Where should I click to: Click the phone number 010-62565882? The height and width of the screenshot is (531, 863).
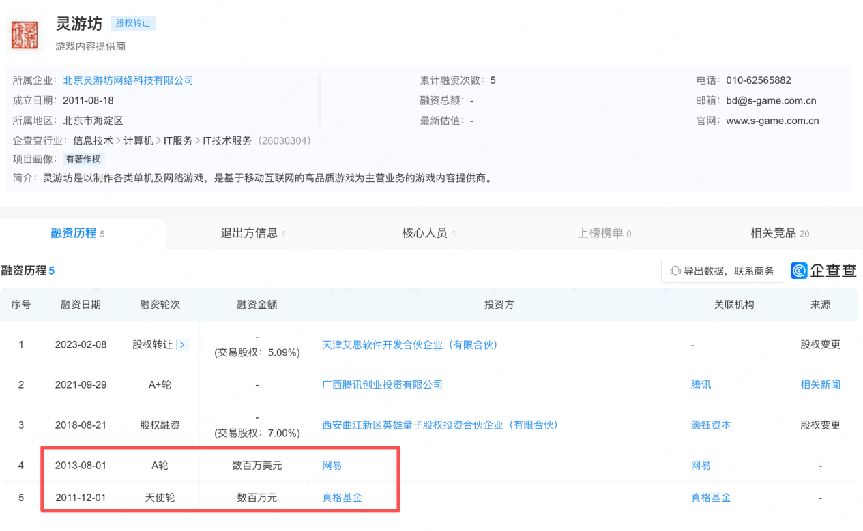pos(758,80)
